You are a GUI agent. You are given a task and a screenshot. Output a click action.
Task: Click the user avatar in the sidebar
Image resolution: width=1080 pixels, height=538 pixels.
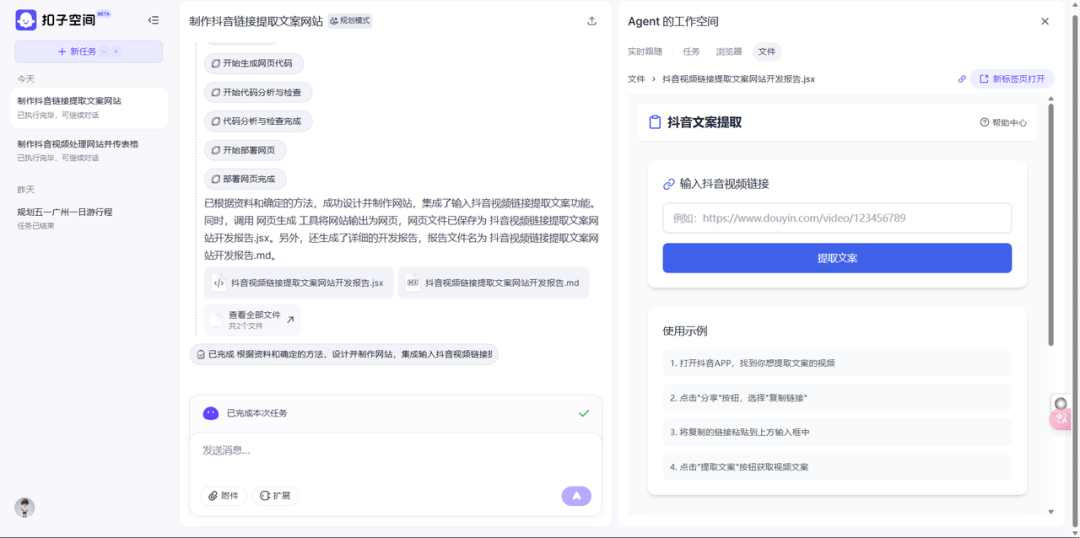click(x=25, y=508)
